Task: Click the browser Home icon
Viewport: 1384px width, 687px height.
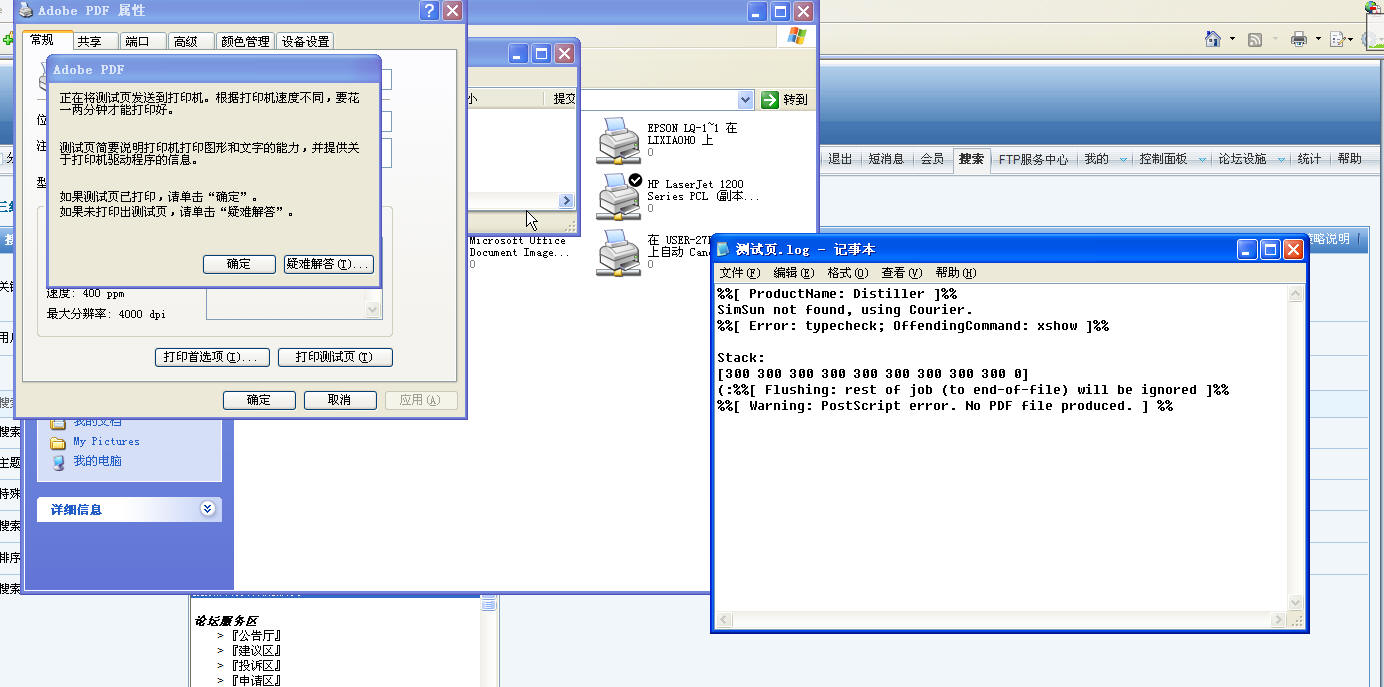Action: 1213,39
